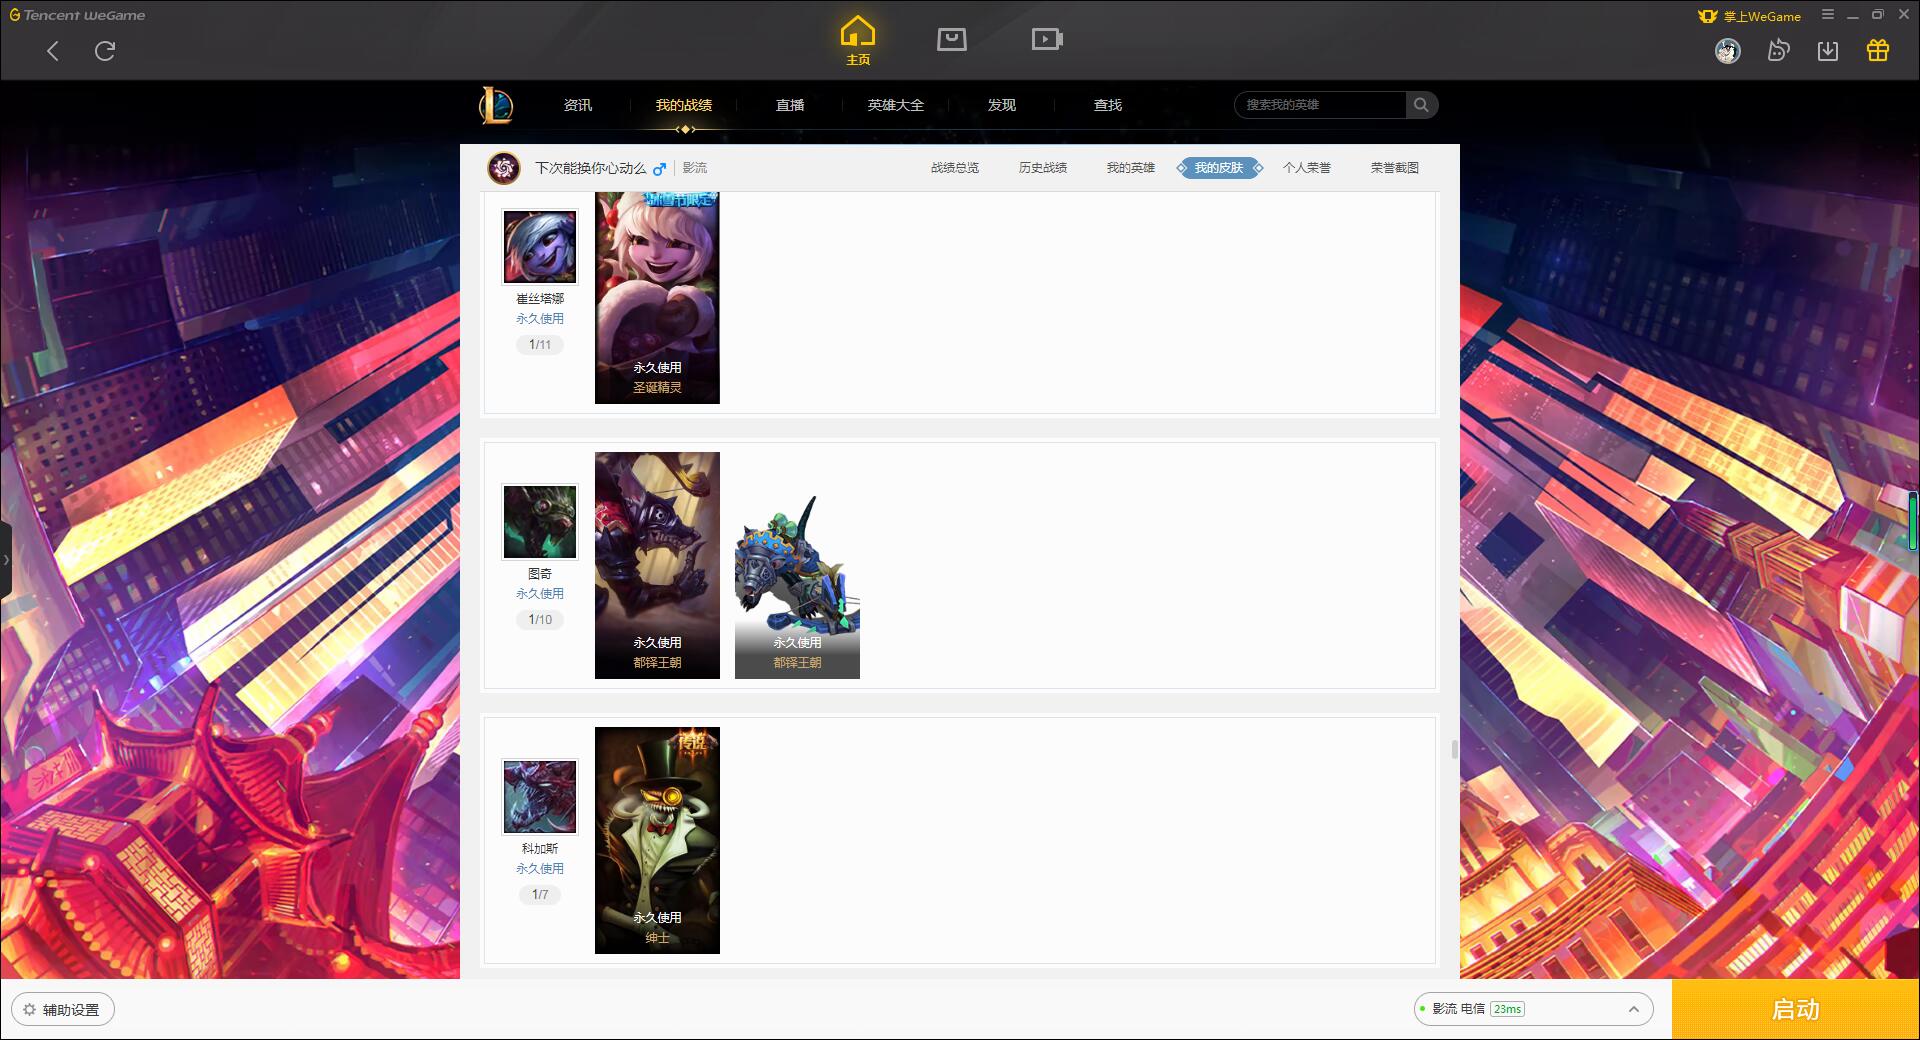The height and width of the screenshot is (1040, 1920).
Task: Open user avatar in top bar
Action: (x=1727, y=51)
